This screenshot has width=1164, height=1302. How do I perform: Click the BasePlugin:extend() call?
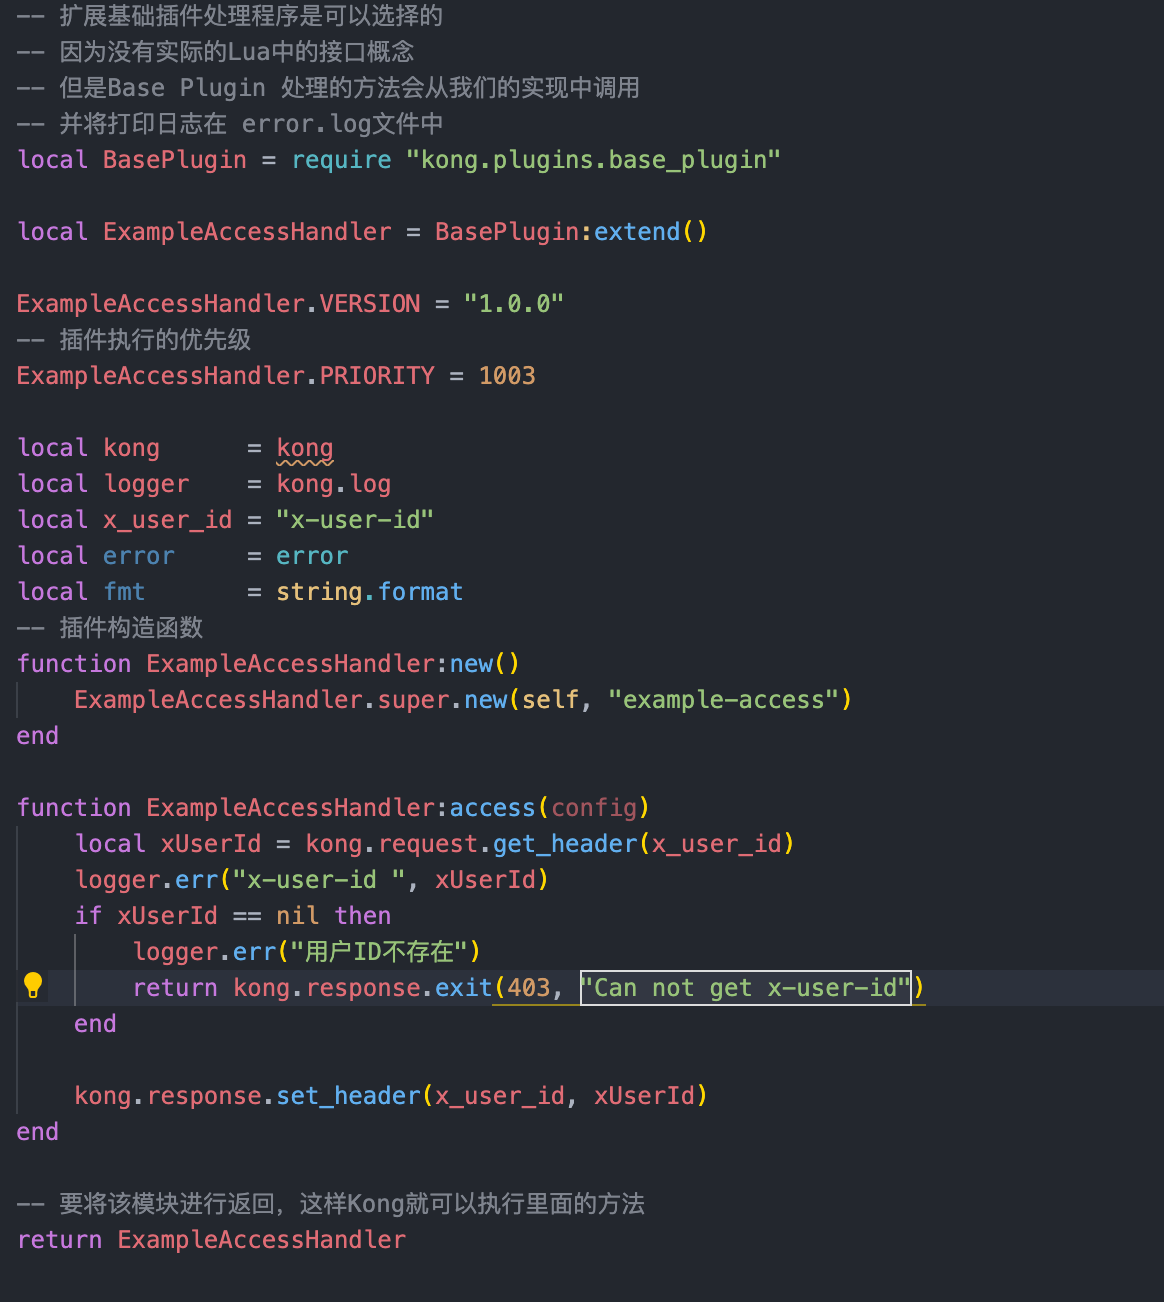click(x=571, y=232)
